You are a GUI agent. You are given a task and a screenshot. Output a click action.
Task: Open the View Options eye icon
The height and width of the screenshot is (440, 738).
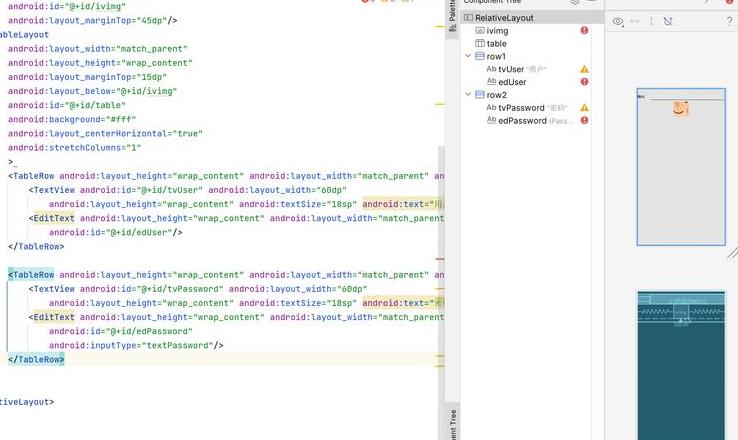618,21
